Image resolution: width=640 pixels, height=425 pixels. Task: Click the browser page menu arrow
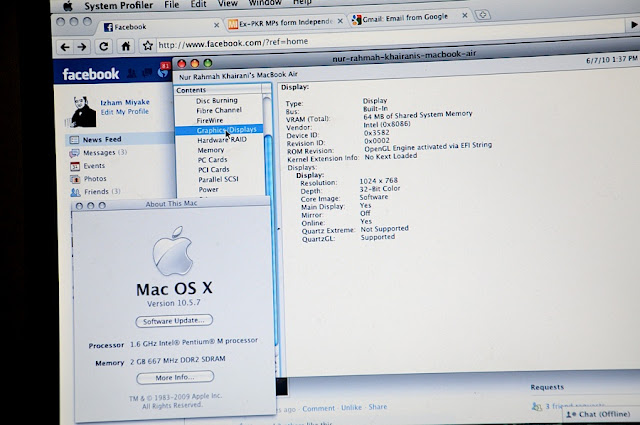(x=633, y=25)
